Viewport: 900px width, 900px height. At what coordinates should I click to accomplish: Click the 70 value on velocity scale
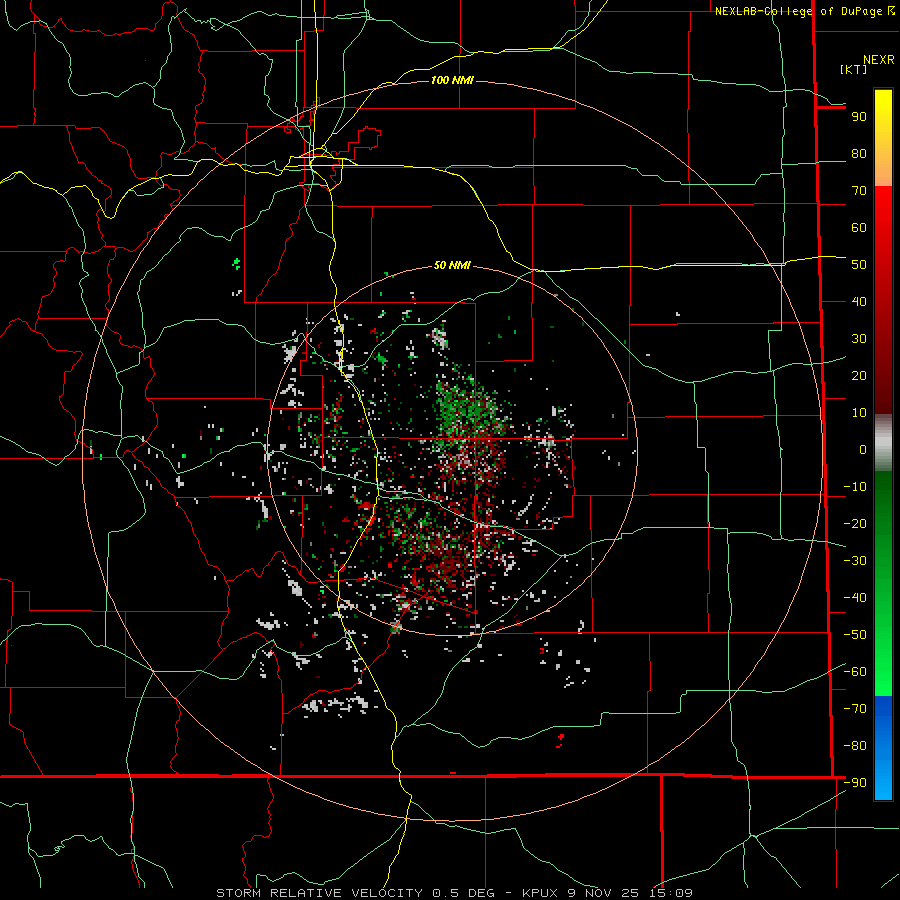click(859, 191)
